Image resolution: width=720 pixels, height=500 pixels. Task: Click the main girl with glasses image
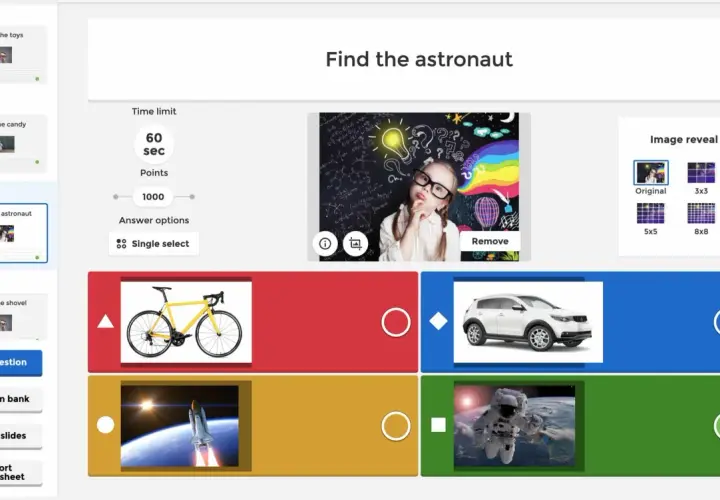tap(419, 187)
